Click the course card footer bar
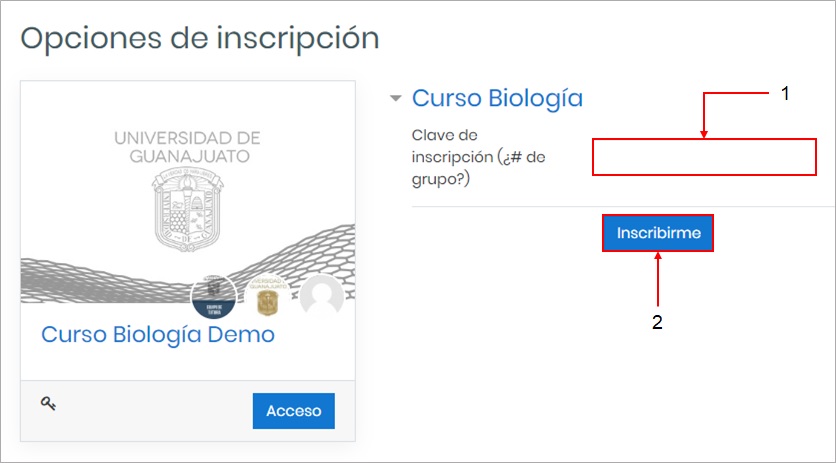Image resolution: width=836 pixels, height=463 pixels. tap(188, 411)
